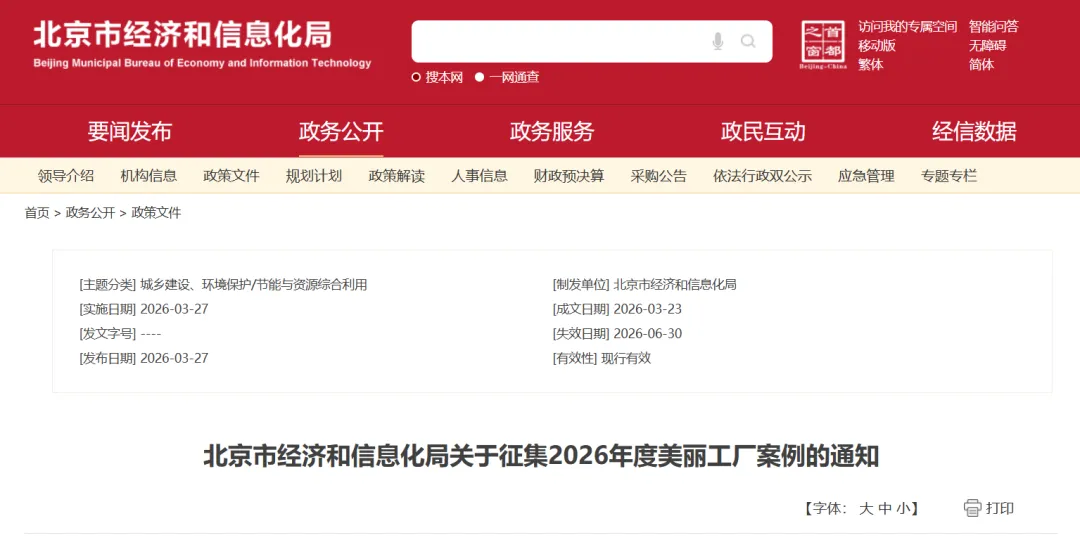1080x547 pixels.
Task: Go to 机构信息 submenu
Action: click(149, 176)
